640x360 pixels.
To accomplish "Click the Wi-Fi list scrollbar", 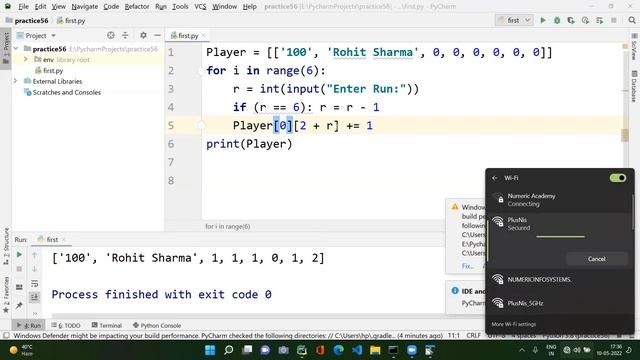I will (x=633, y=212).
